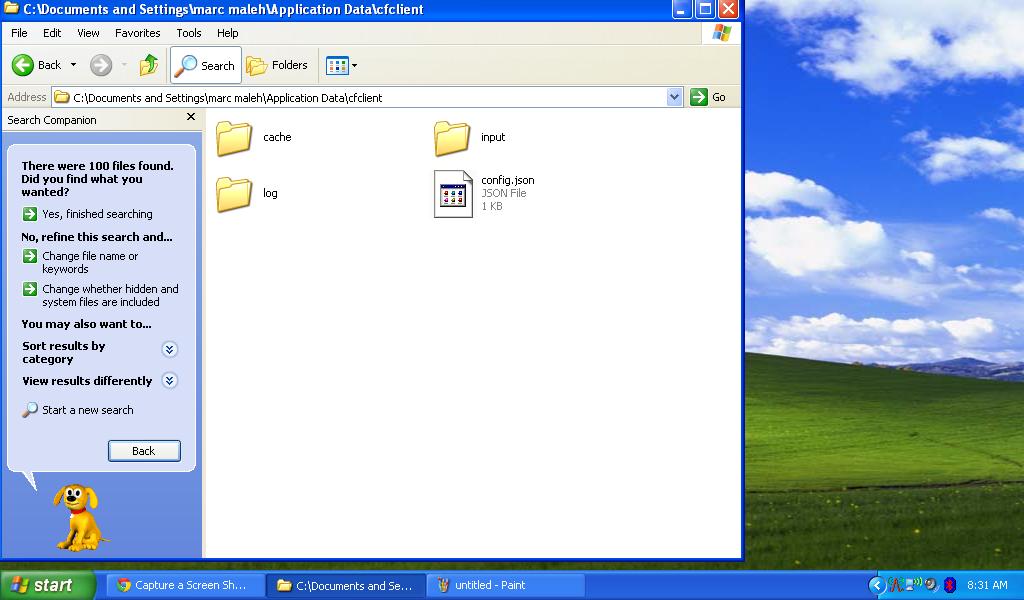Click the address bar path field
Screen dimensions: 1024x600
tap(360, 98)
